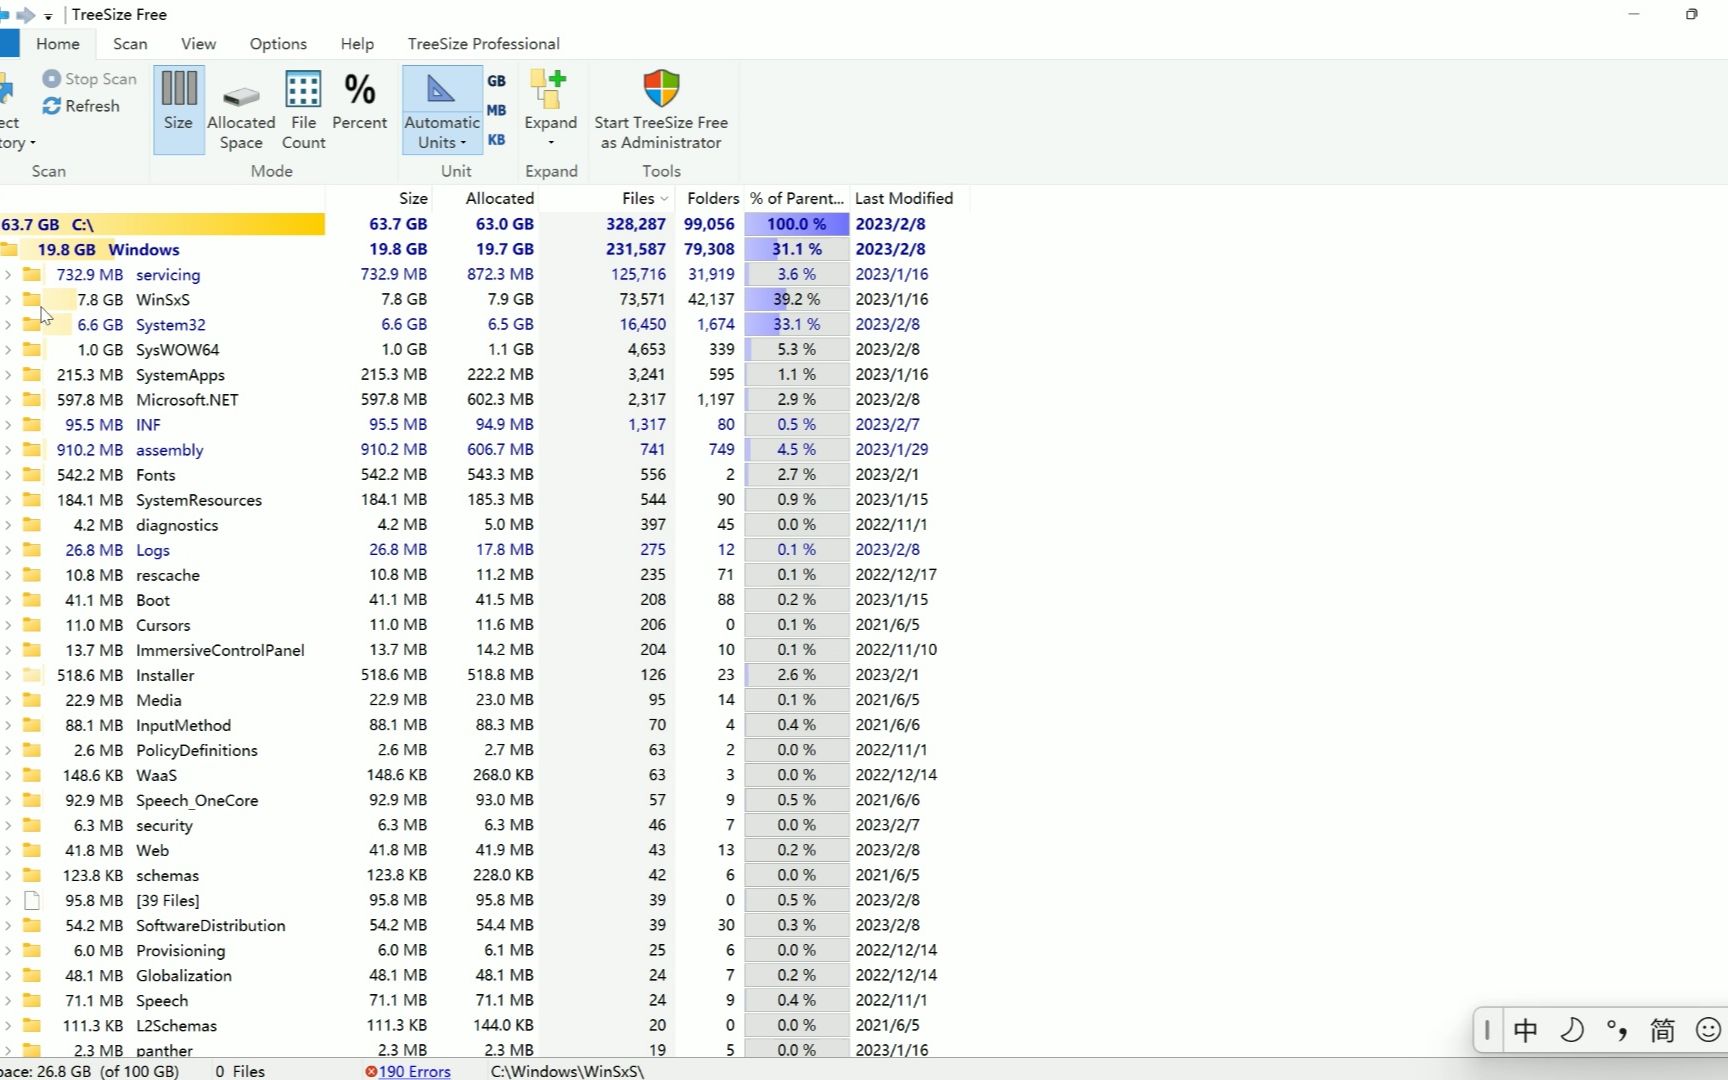1728x1080 pixels.
Task: Click the Web folder icon
Action: 32,850
